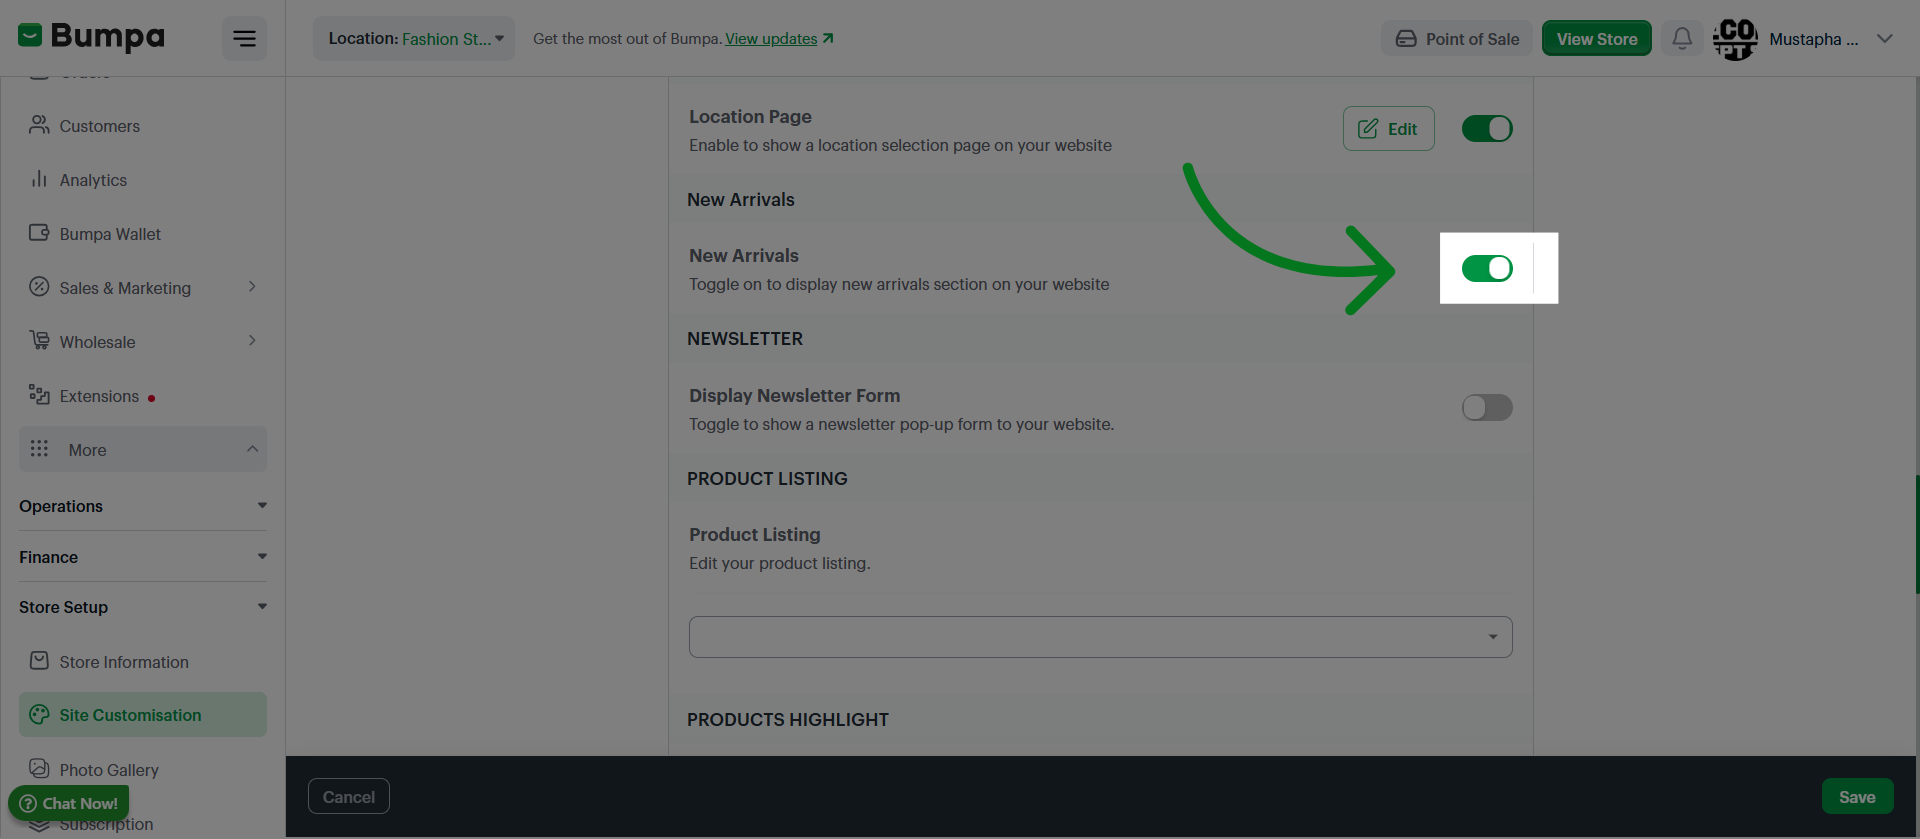Open the Location Fashion St dropdown
This screenshot has height=839, width=1920.
coord(414,38)
